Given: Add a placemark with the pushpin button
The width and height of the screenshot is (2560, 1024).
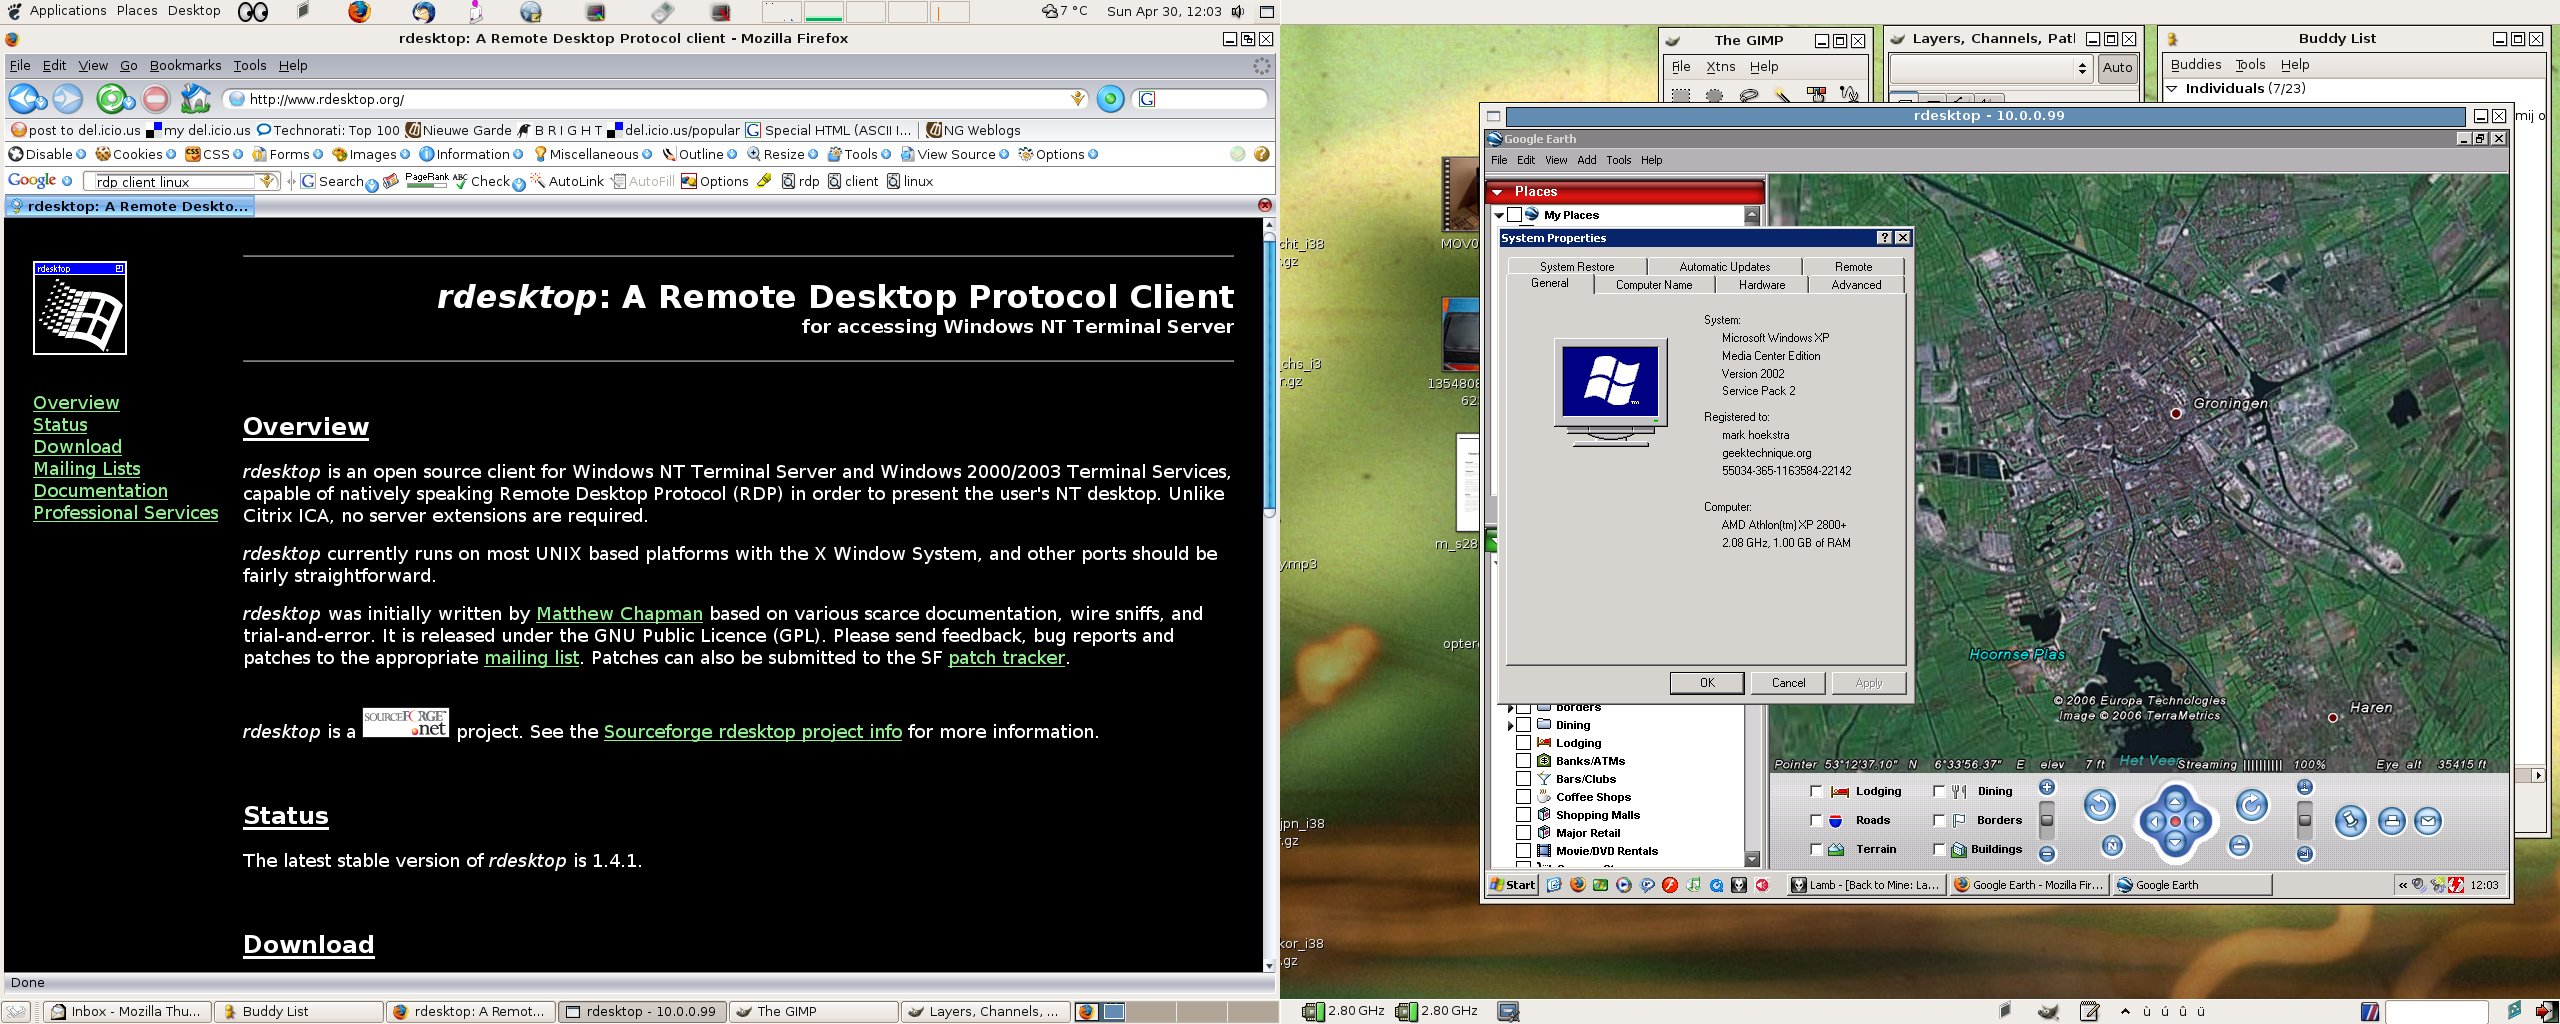Looking at the screenshot, I should (2351, 821).
